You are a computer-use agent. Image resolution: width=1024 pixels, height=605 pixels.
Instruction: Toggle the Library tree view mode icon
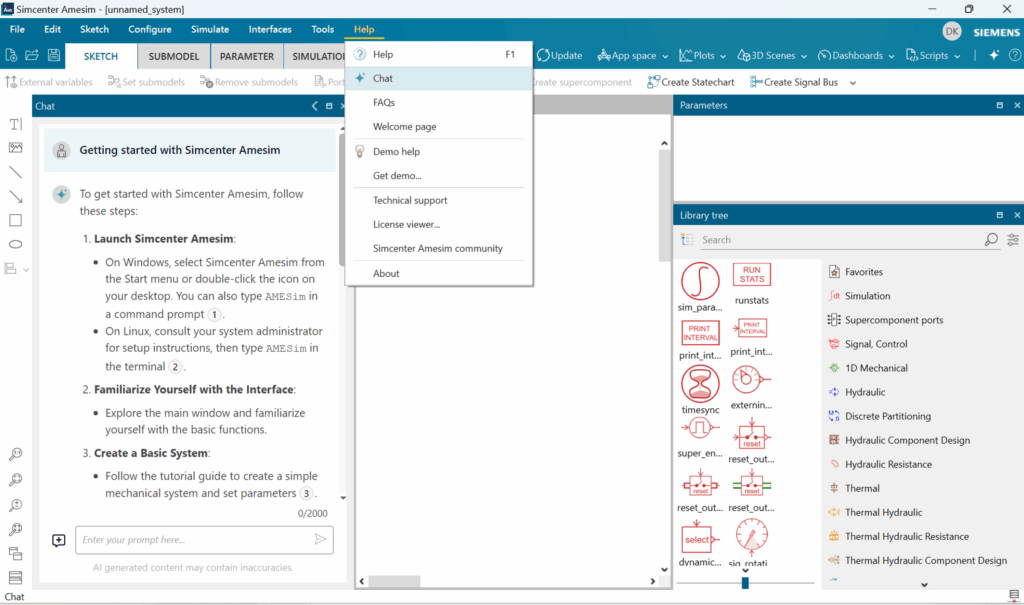coord(687,240)
